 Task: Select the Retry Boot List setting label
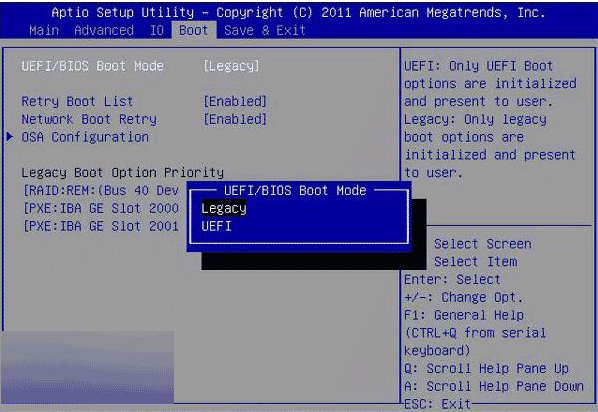tap(77, 101)
